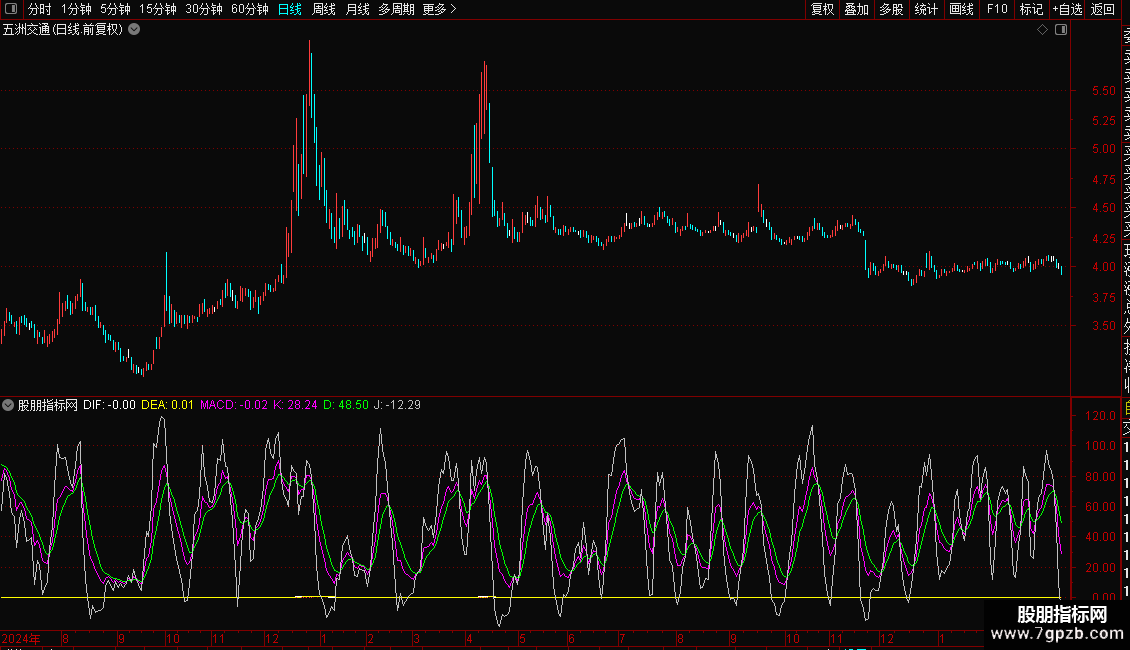Toggle the left sidebar panel icon
Image resolution: width=1130 pixels, height=650 pixels.
(x=11, y=9)
